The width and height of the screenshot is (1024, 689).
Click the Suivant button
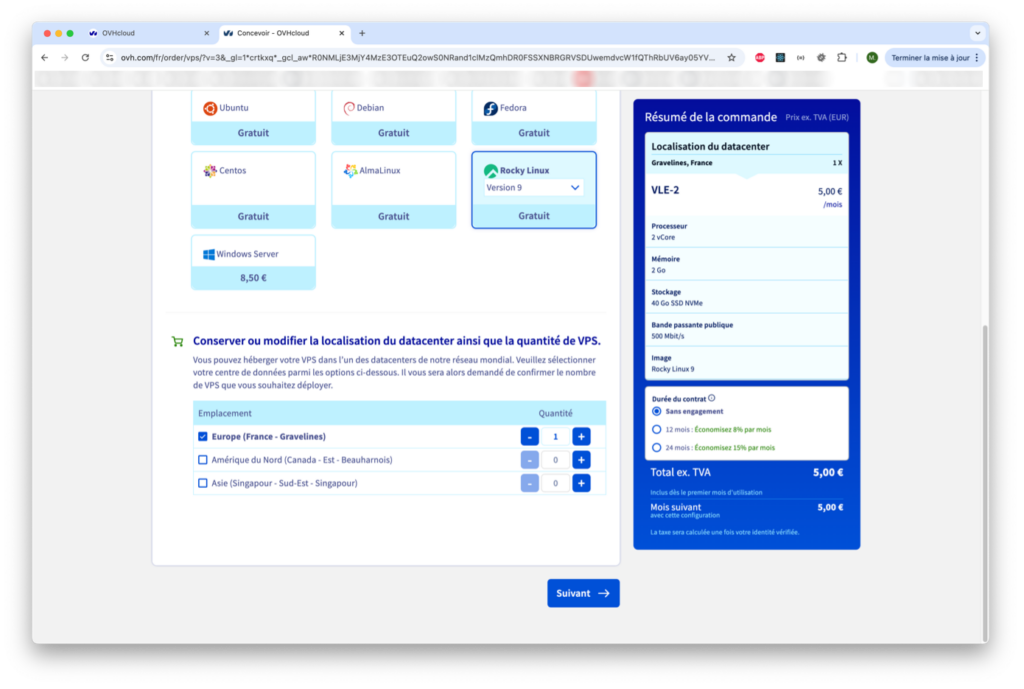pyautogui.click(x=583, y=593)
